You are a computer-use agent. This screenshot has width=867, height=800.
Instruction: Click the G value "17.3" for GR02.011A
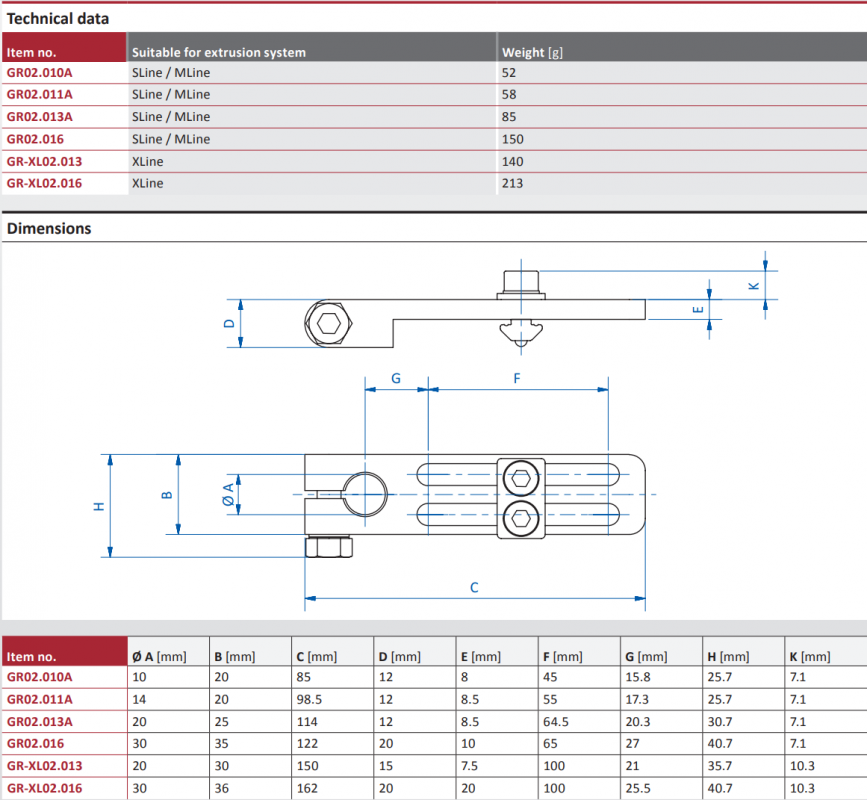tap(636, 699)
